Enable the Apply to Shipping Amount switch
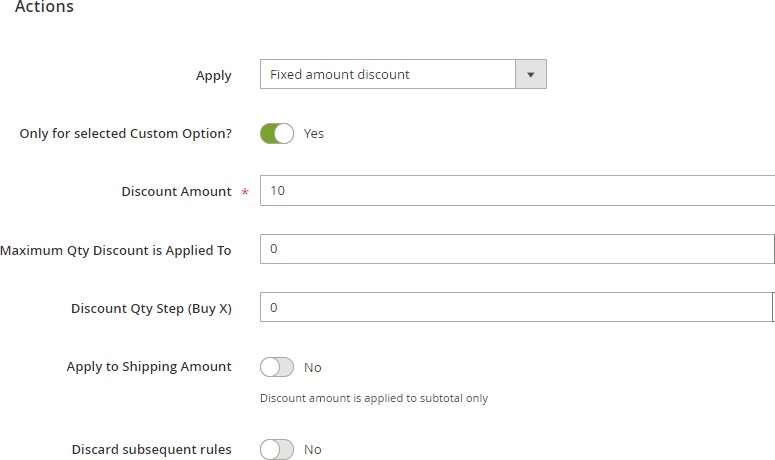This screenshot has height=460, width=775. (x=277, y=367)
